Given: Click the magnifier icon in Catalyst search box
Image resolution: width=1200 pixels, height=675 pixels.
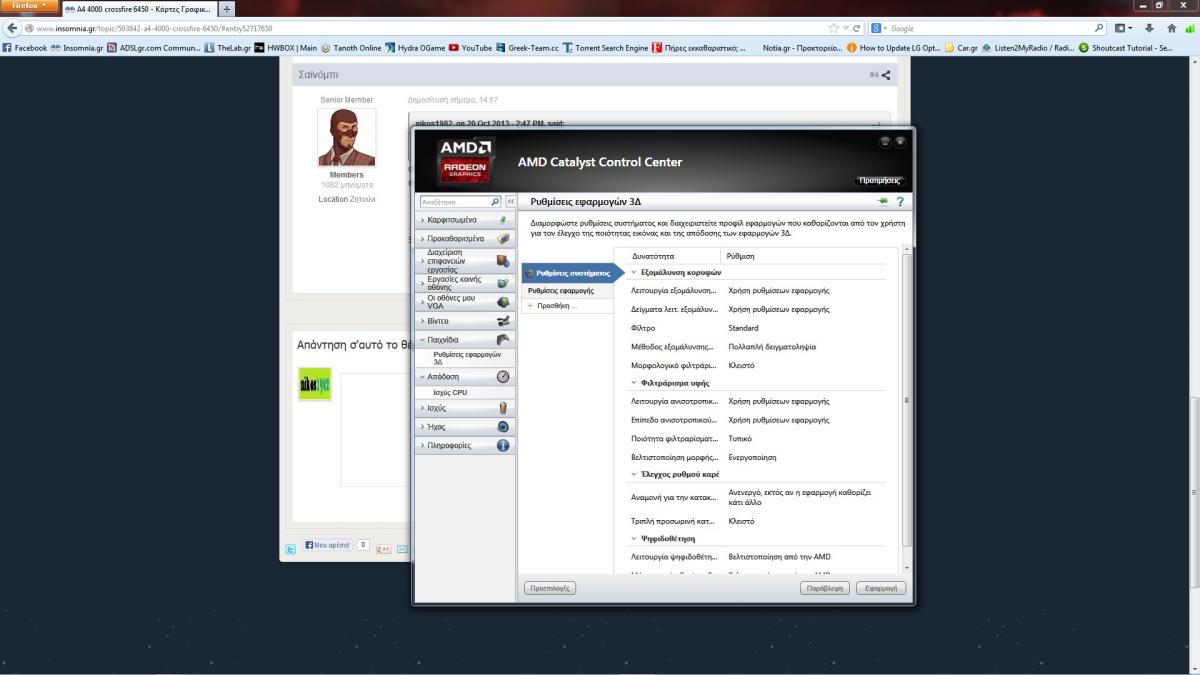Looking at the screenshot, I should point(496,201).
